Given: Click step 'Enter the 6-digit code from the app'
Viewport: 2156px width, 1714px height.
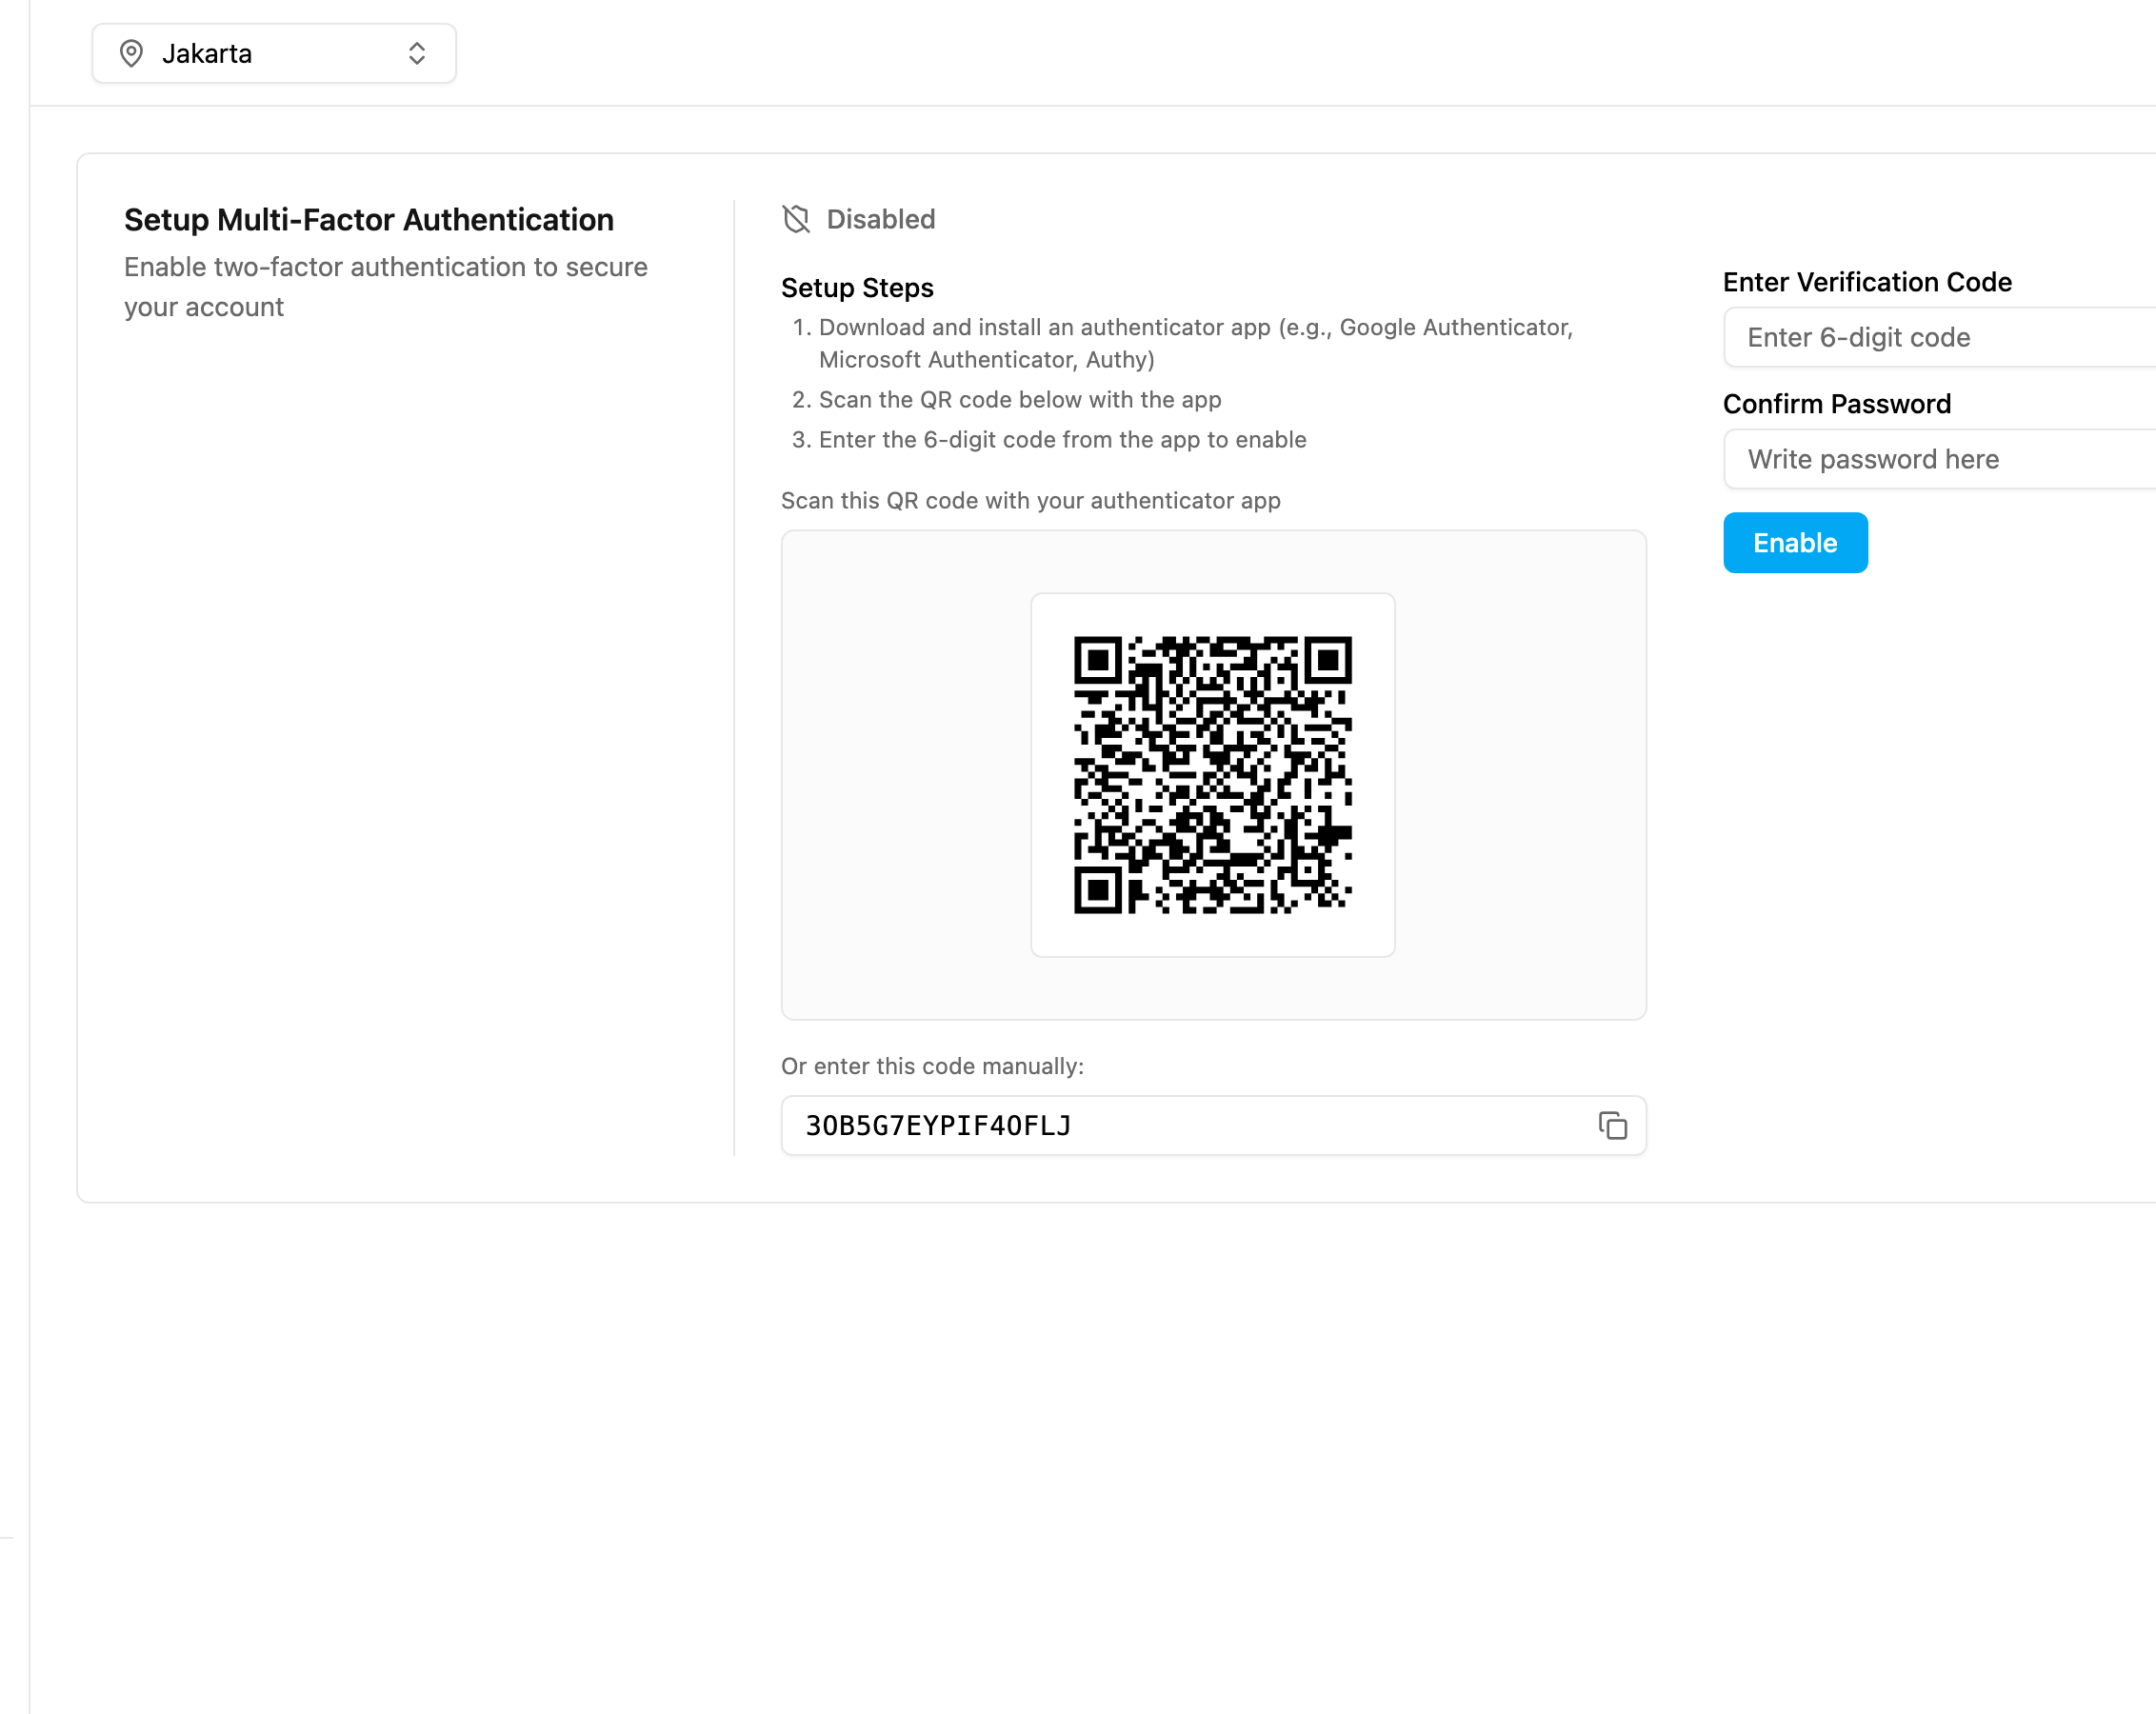Looking at the screenshot, I should point(1062,440).
